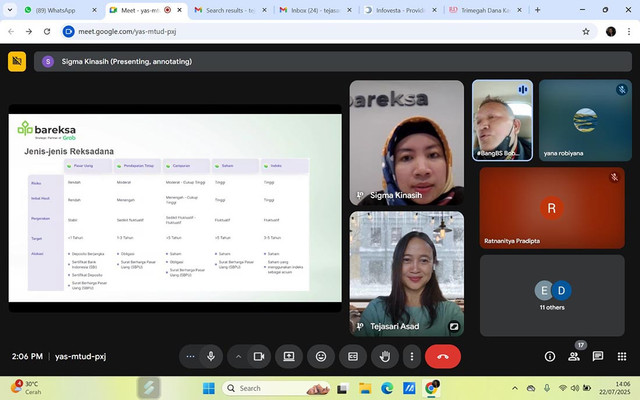Mute the microphone in Meet toolbar
The width and height of the screenshot is (640, 400).
[211, 356]
